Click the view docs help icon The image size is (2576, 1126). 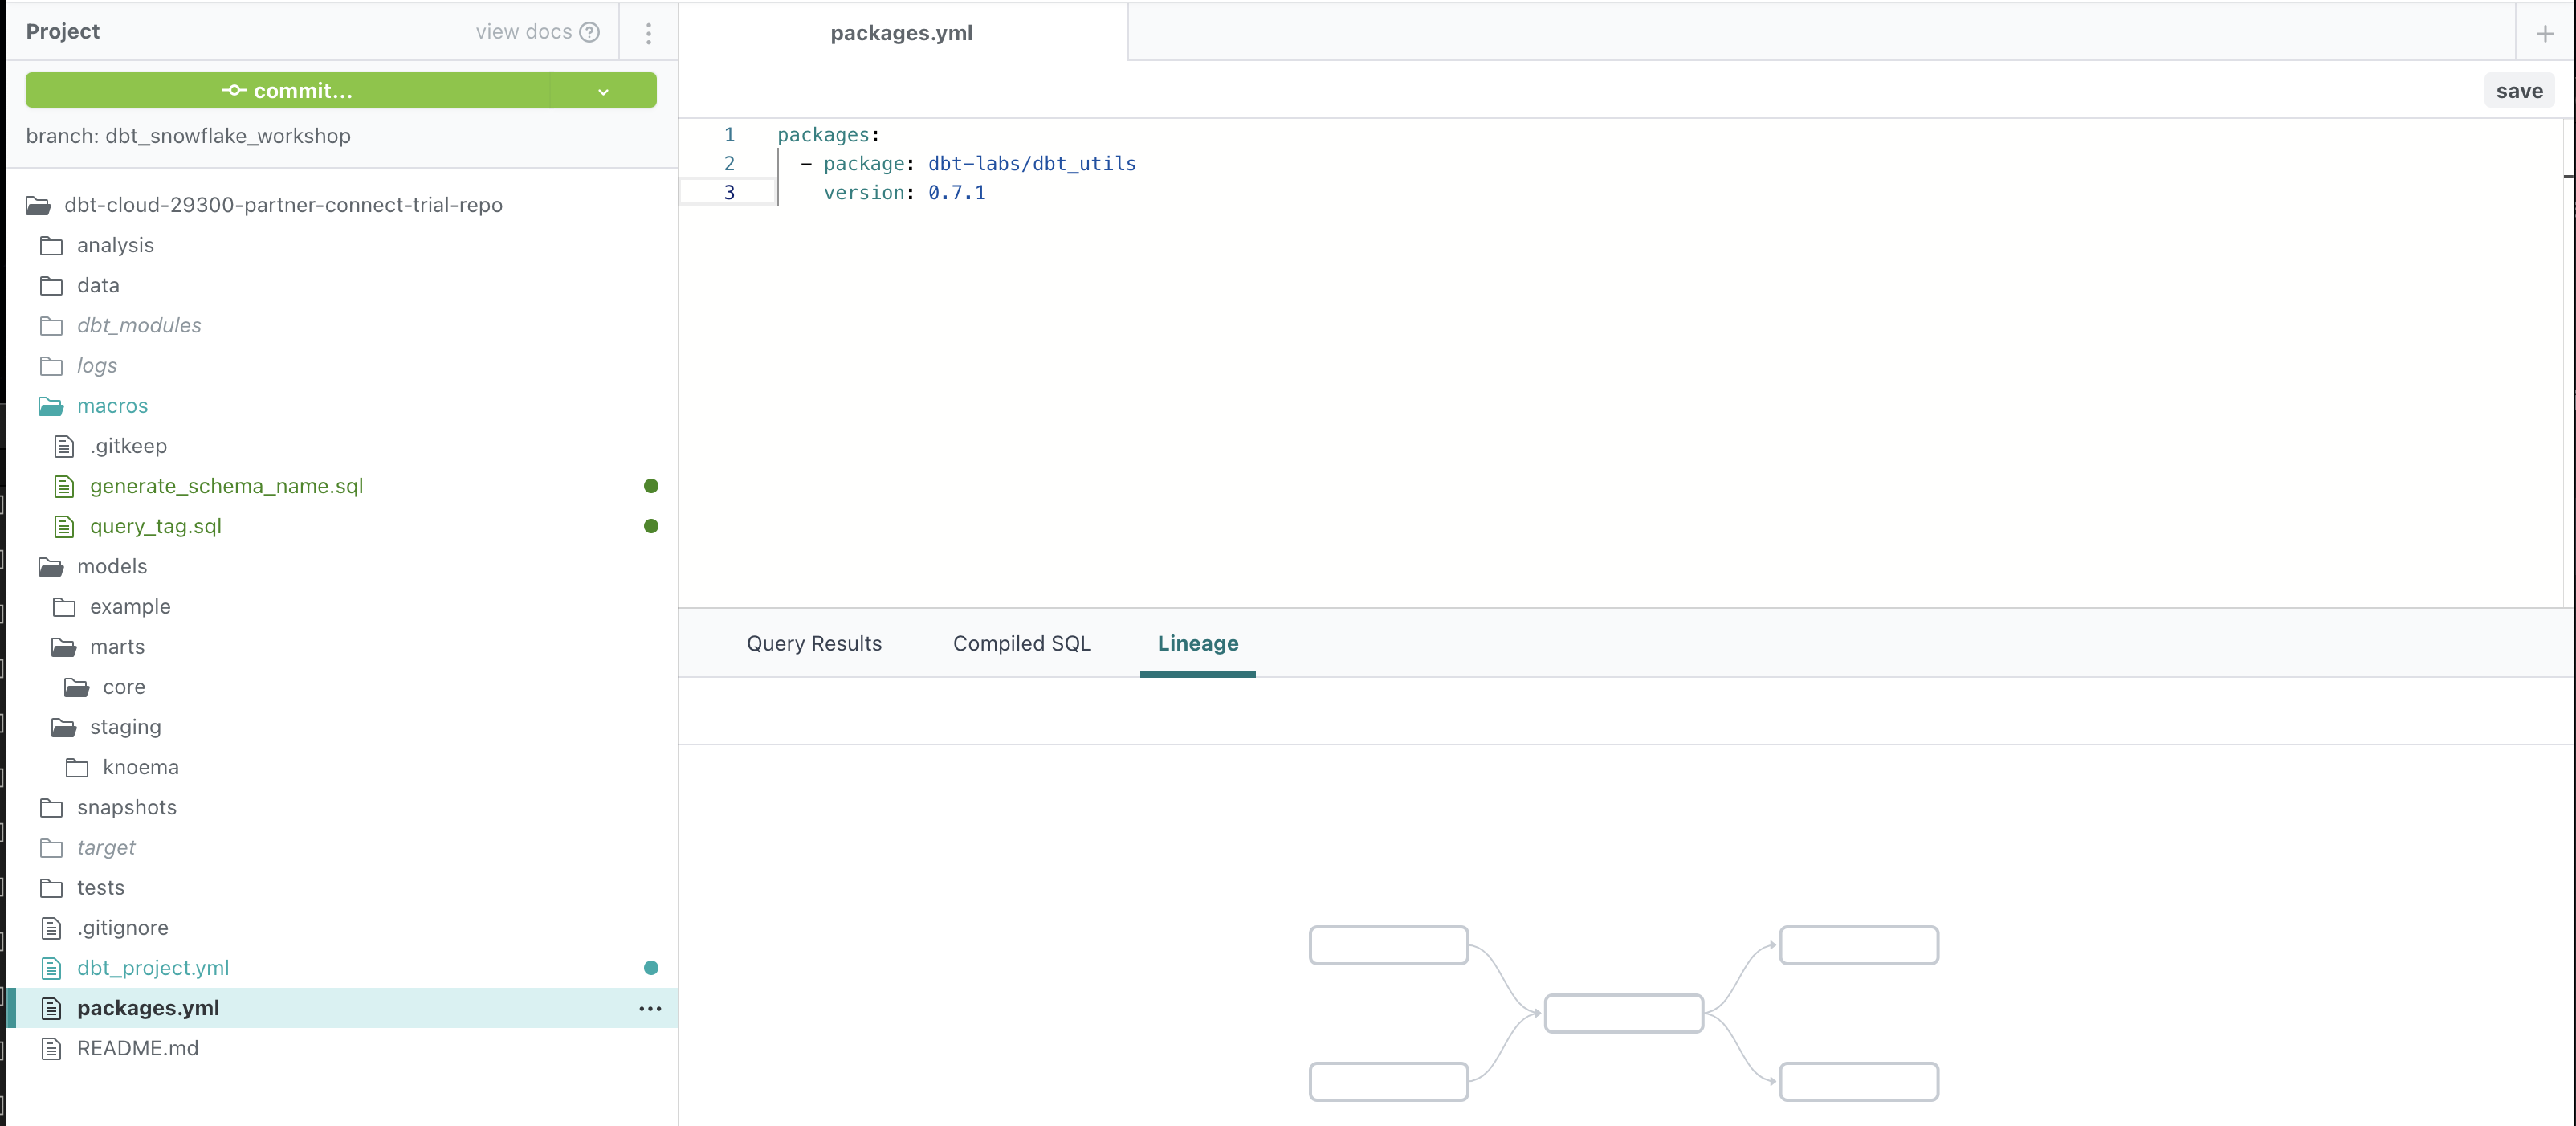click(x=590, y=32)
